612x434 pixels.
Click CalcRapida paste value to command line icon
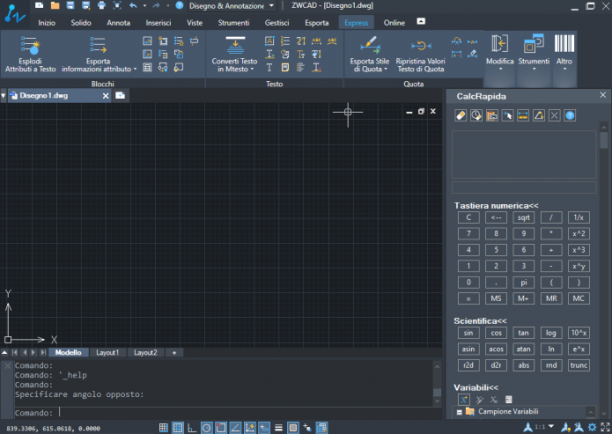492,116
